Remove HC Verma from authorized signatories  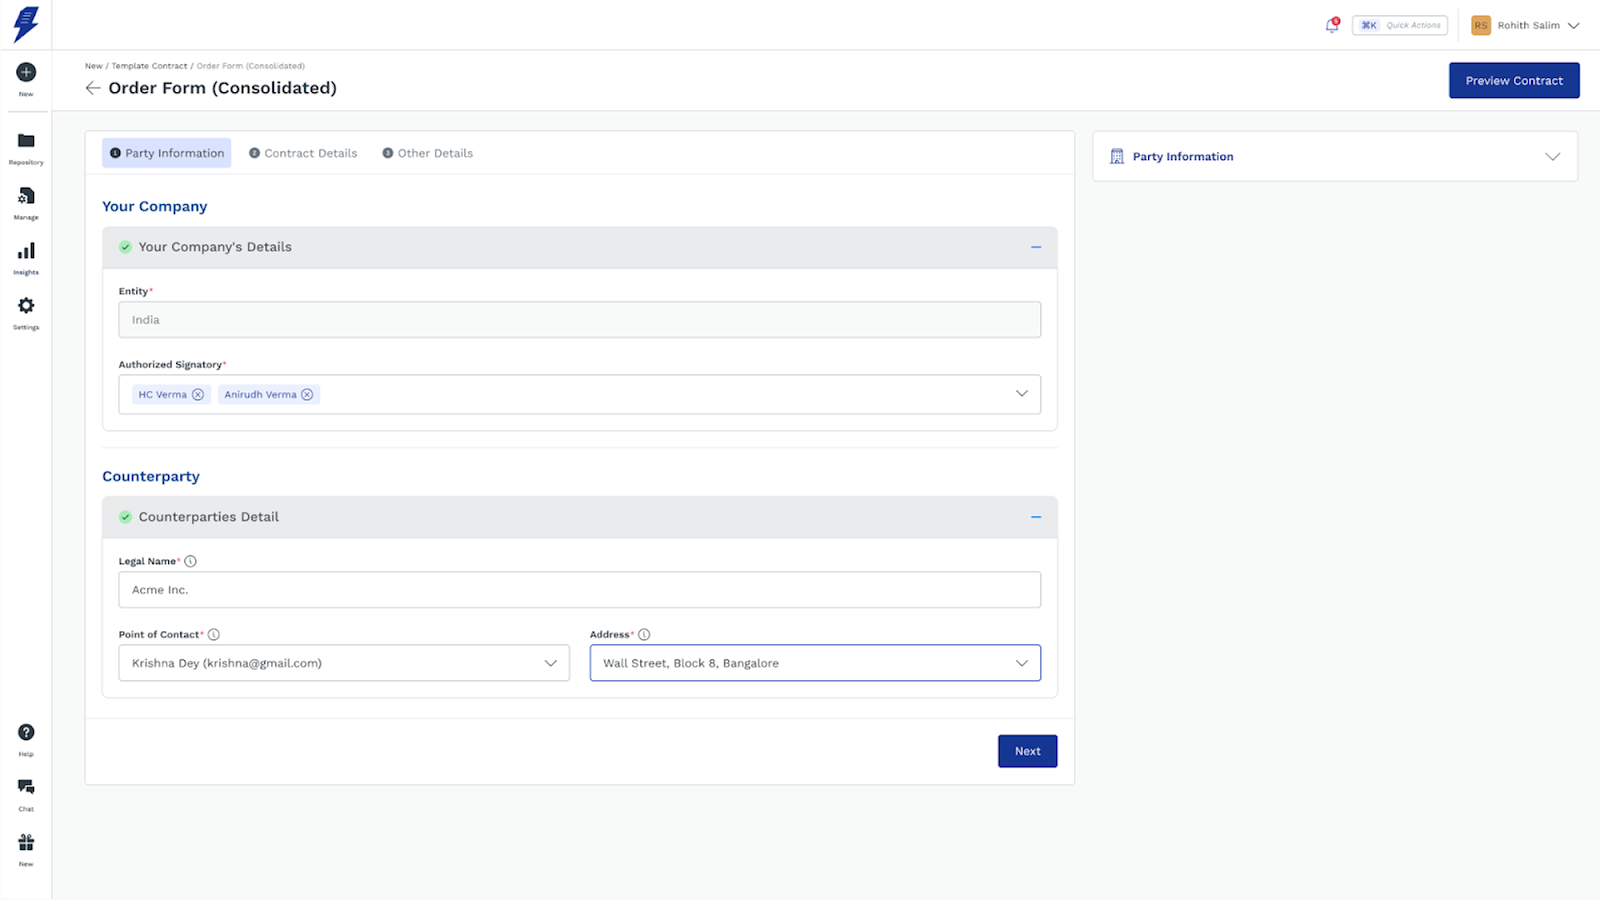(198, 395)
